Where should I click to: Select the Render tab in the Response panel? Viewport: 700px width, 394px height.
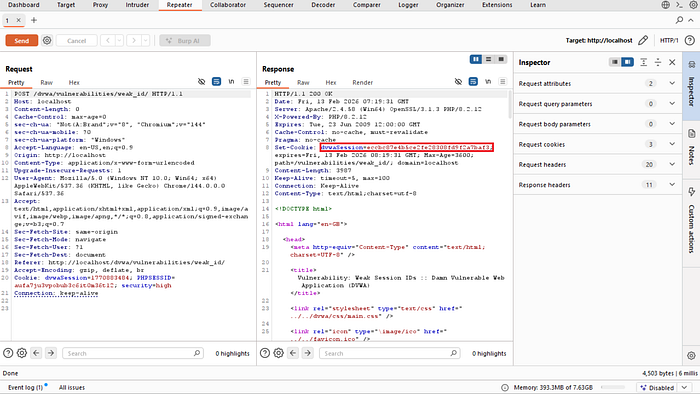[x=362, y=83]
